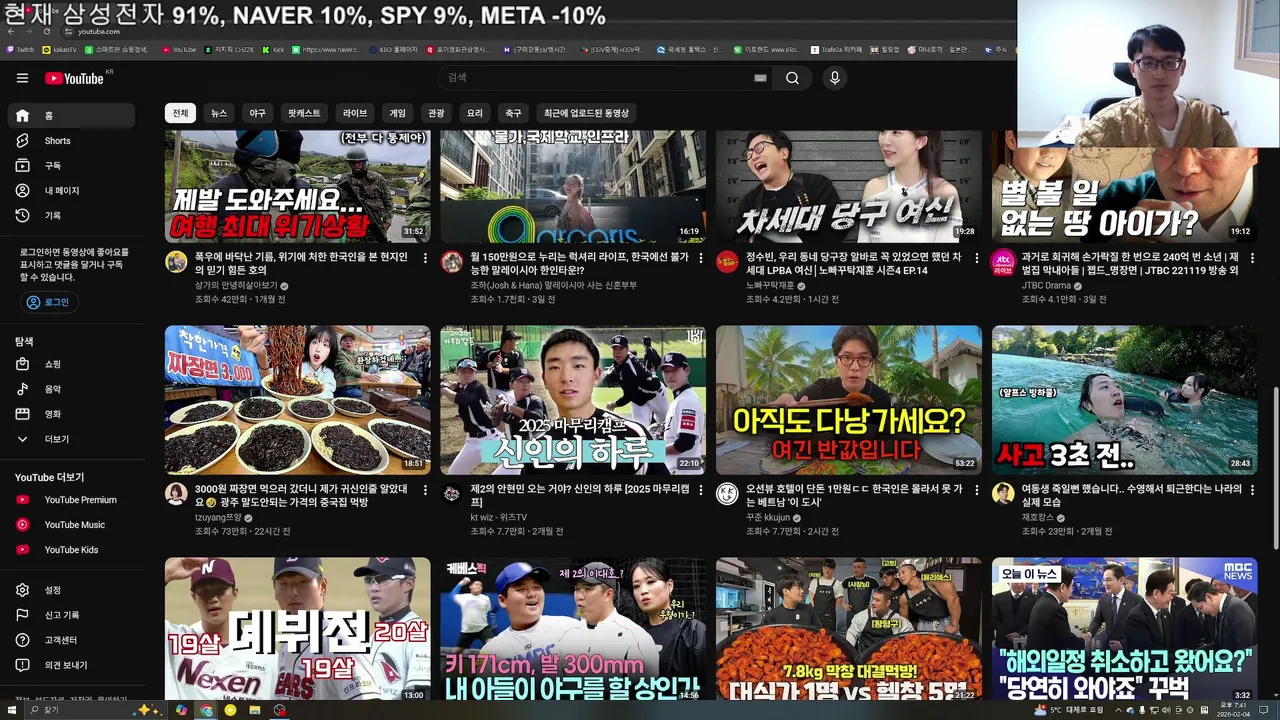Open 구독 subscriptions in sidebar

pyautogui.click(x=72, y=166)
